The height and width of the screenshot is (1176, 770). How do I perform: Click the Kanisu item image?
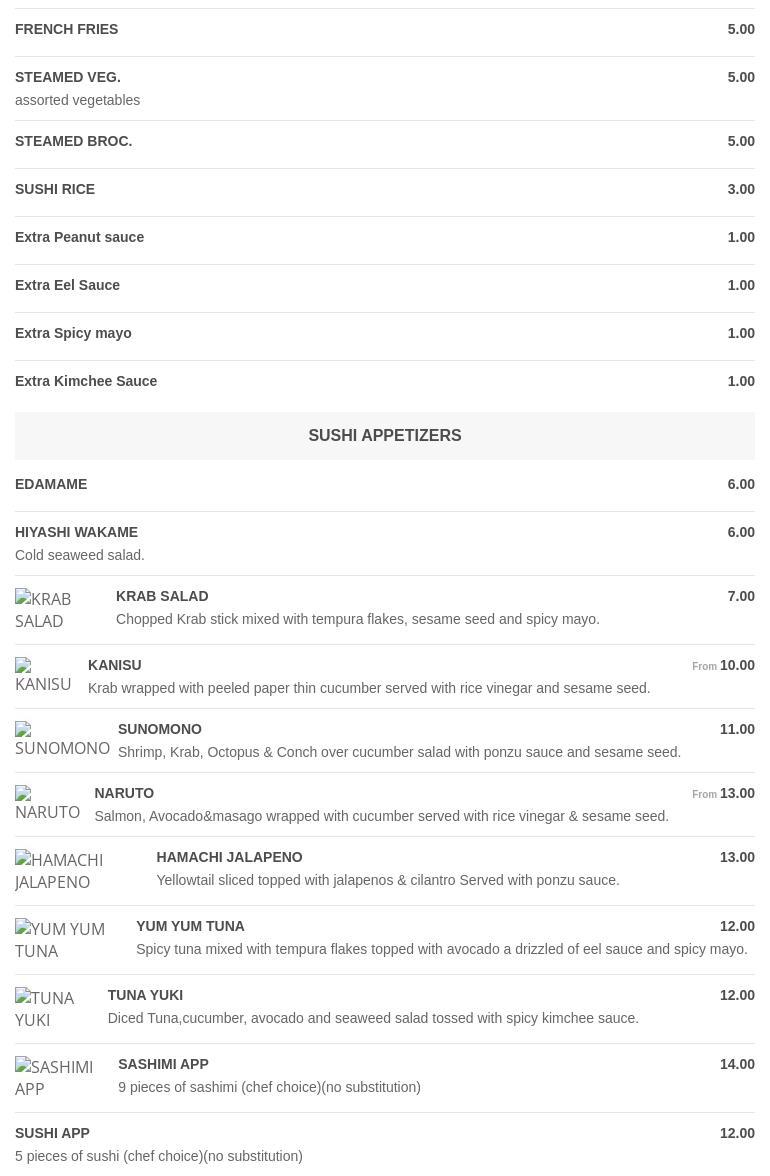[x=43, y=676]
